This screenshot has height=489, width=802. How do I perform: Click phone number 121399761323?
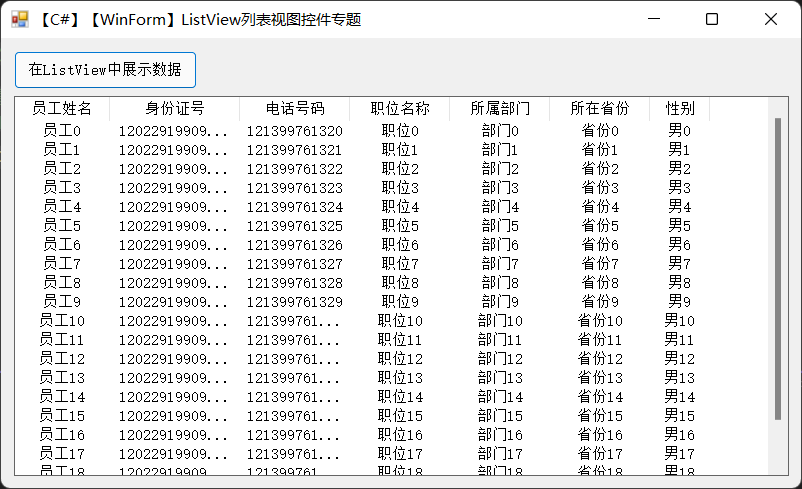coord(295,188)
